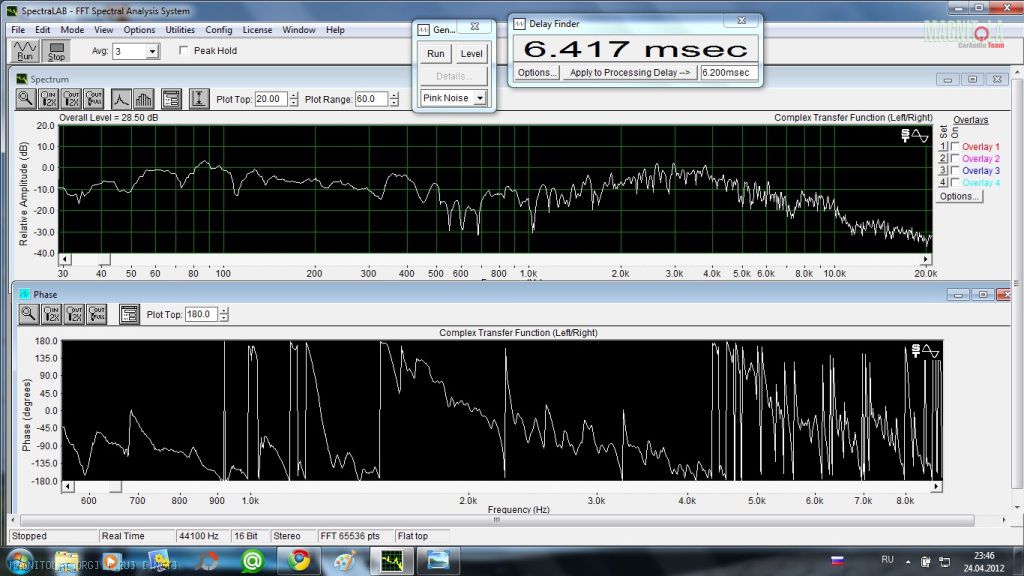The height and width of the screenshot is (576, 1024).
Task: Open Overlays Options button
Action: click(x=959, y=196)
